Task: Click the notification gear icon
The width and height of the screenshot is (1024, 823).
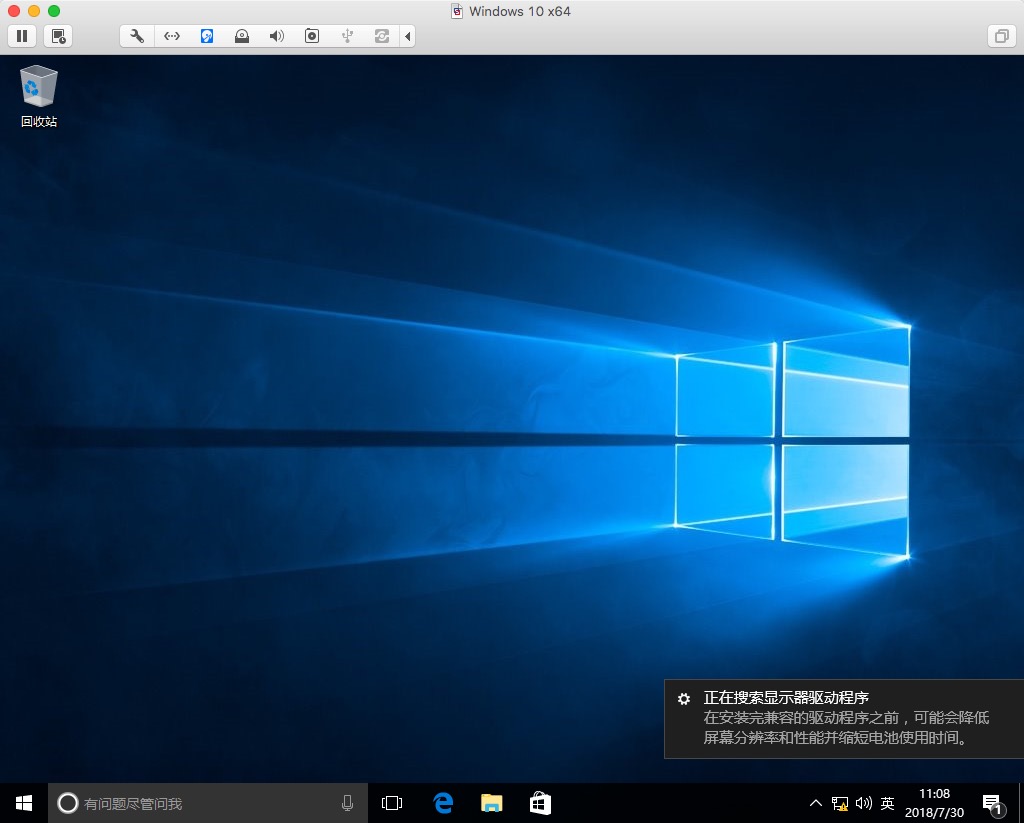Action: [x=684, y=698]
